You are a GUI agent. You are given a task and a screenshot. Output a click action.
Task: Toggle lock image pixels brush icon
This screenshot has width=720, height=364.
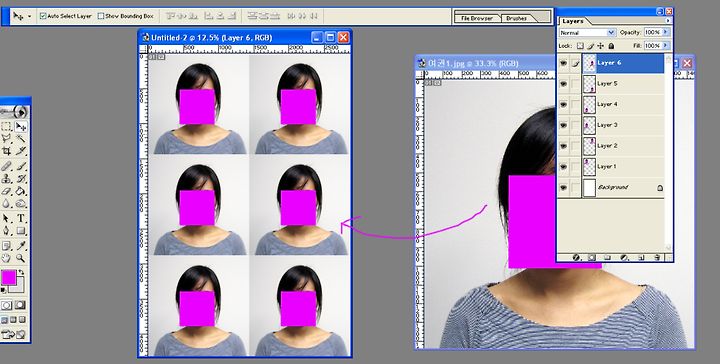pyautogui.click(x=591, y=46)
